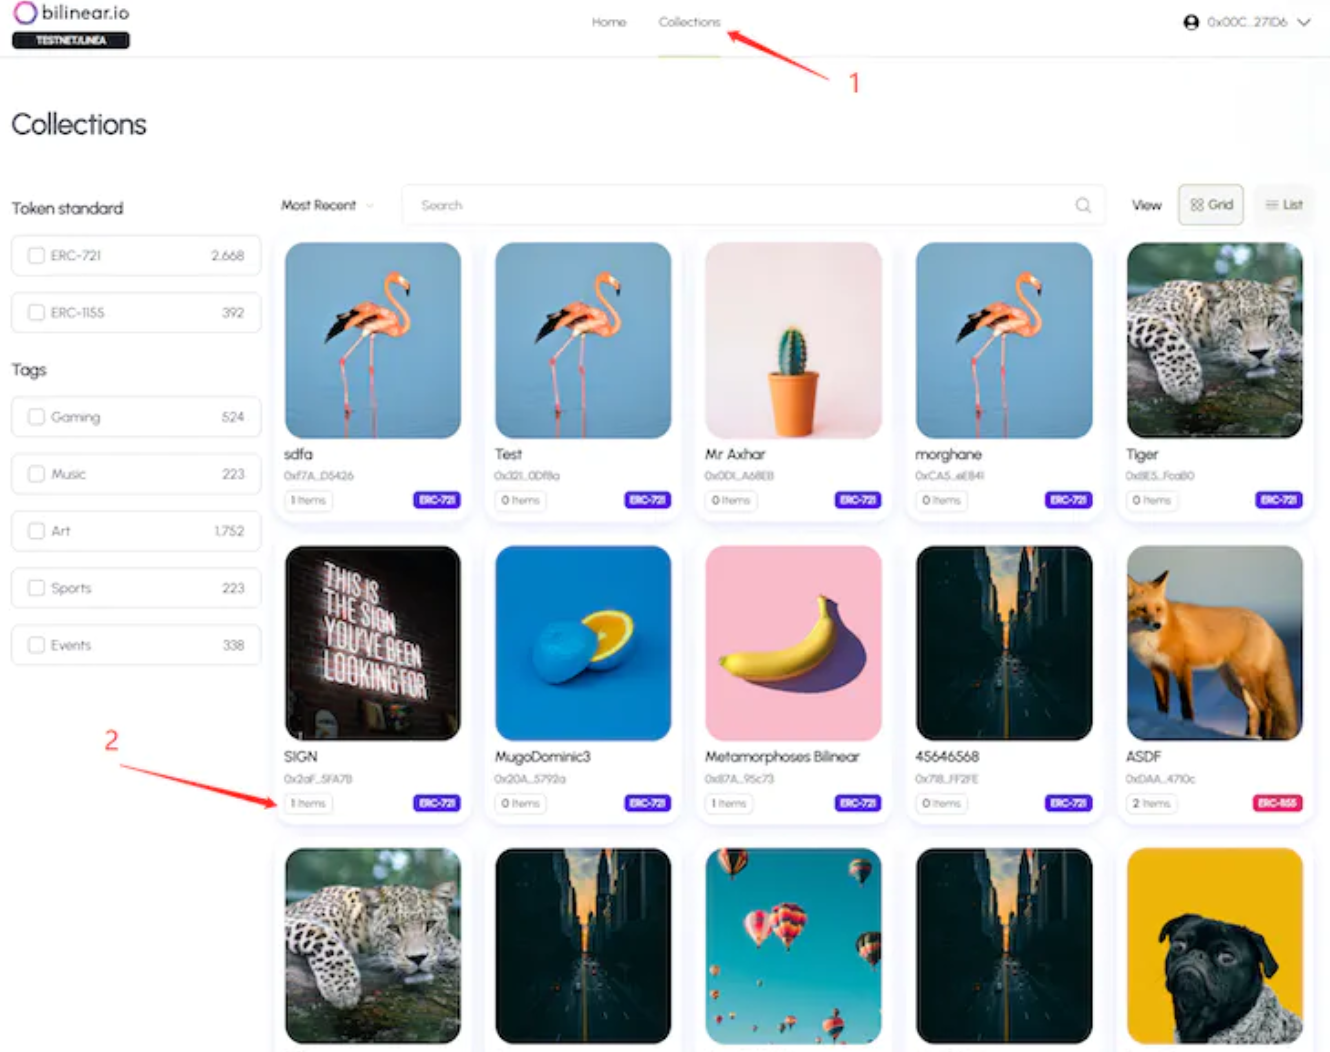
Task: Open the ASDF fox thumbnail
Action: coord(1215,643)
